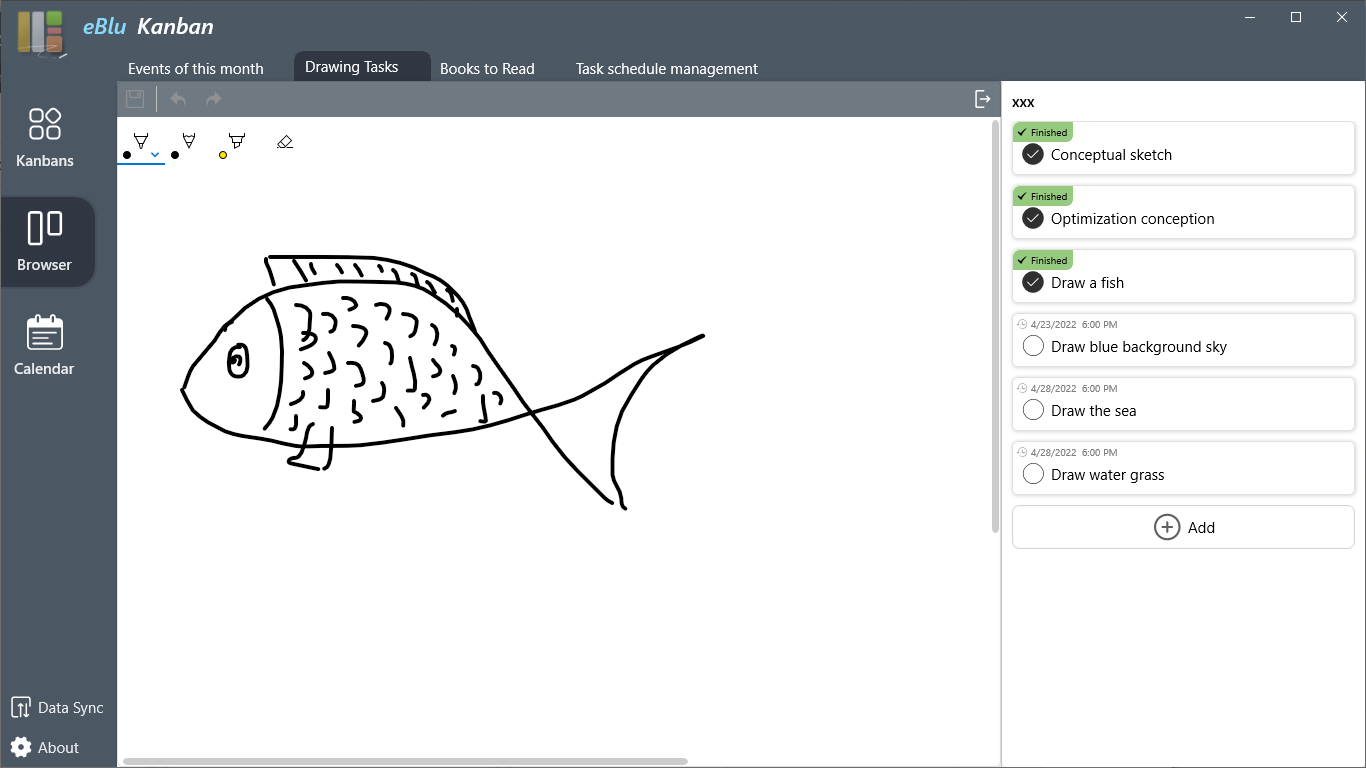Screen dimensions: 1366x768
Task: Click the Add task button
Action: tap(1183, 527)
